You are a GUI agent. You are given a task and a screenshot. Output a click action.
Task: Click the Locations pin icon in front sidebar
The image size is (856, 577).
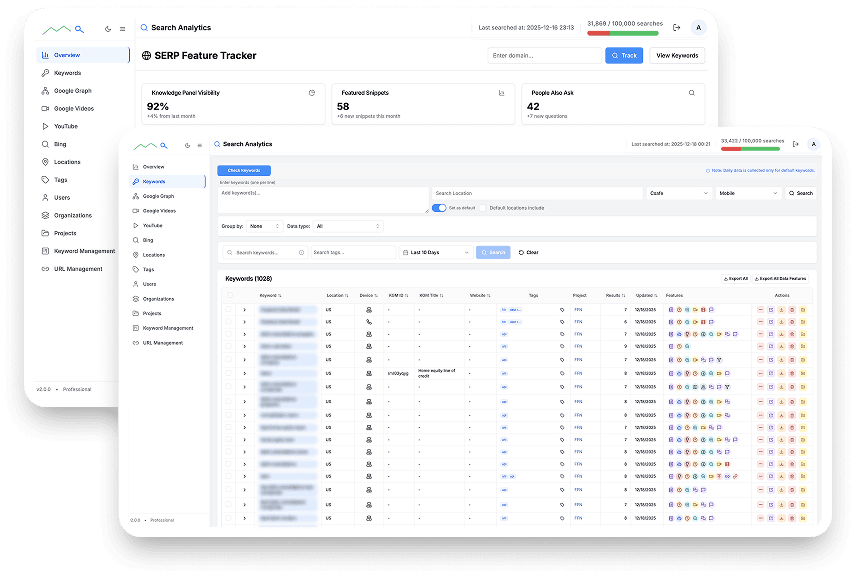click(135, 255)
